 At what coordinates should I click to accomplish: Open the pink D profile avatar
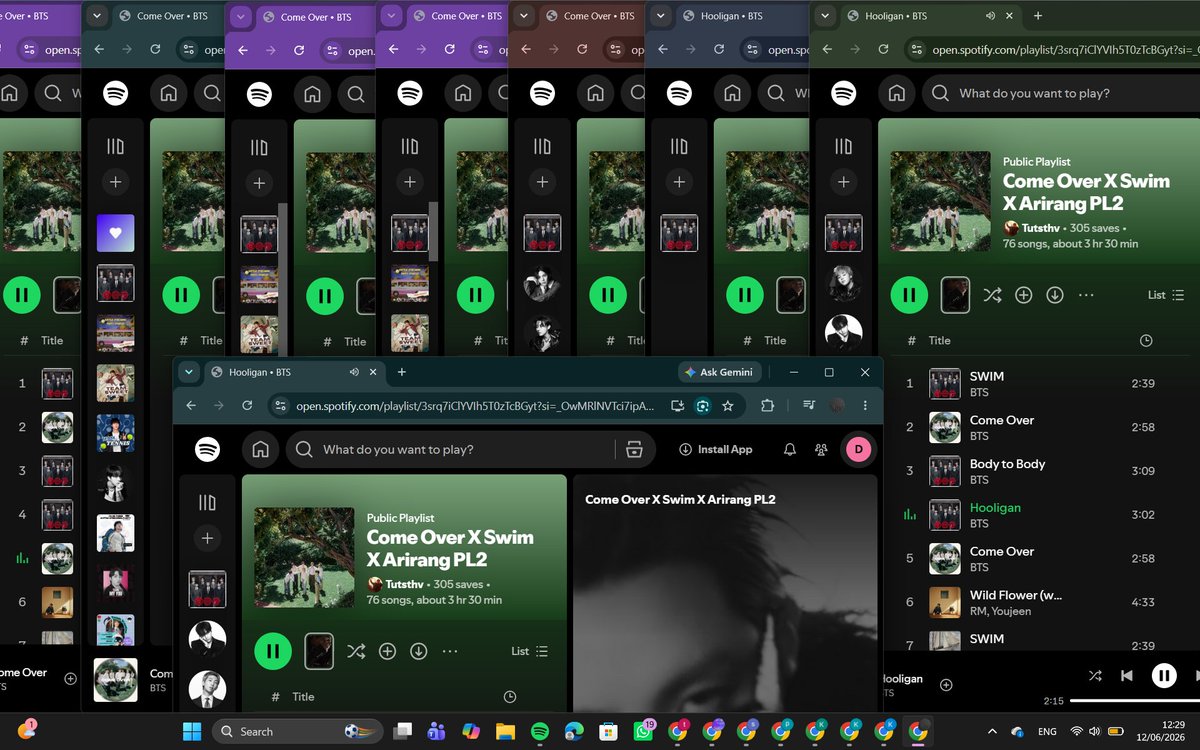pyautogui.click(x=858, y=450)
